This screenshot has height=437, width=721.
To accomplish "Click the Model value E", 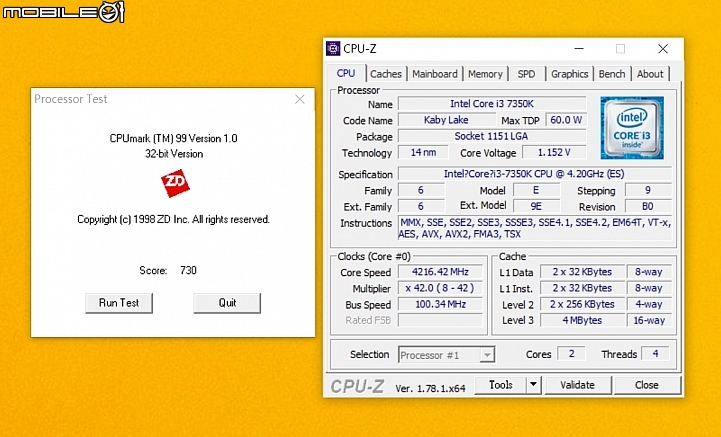I will point(536,190).
